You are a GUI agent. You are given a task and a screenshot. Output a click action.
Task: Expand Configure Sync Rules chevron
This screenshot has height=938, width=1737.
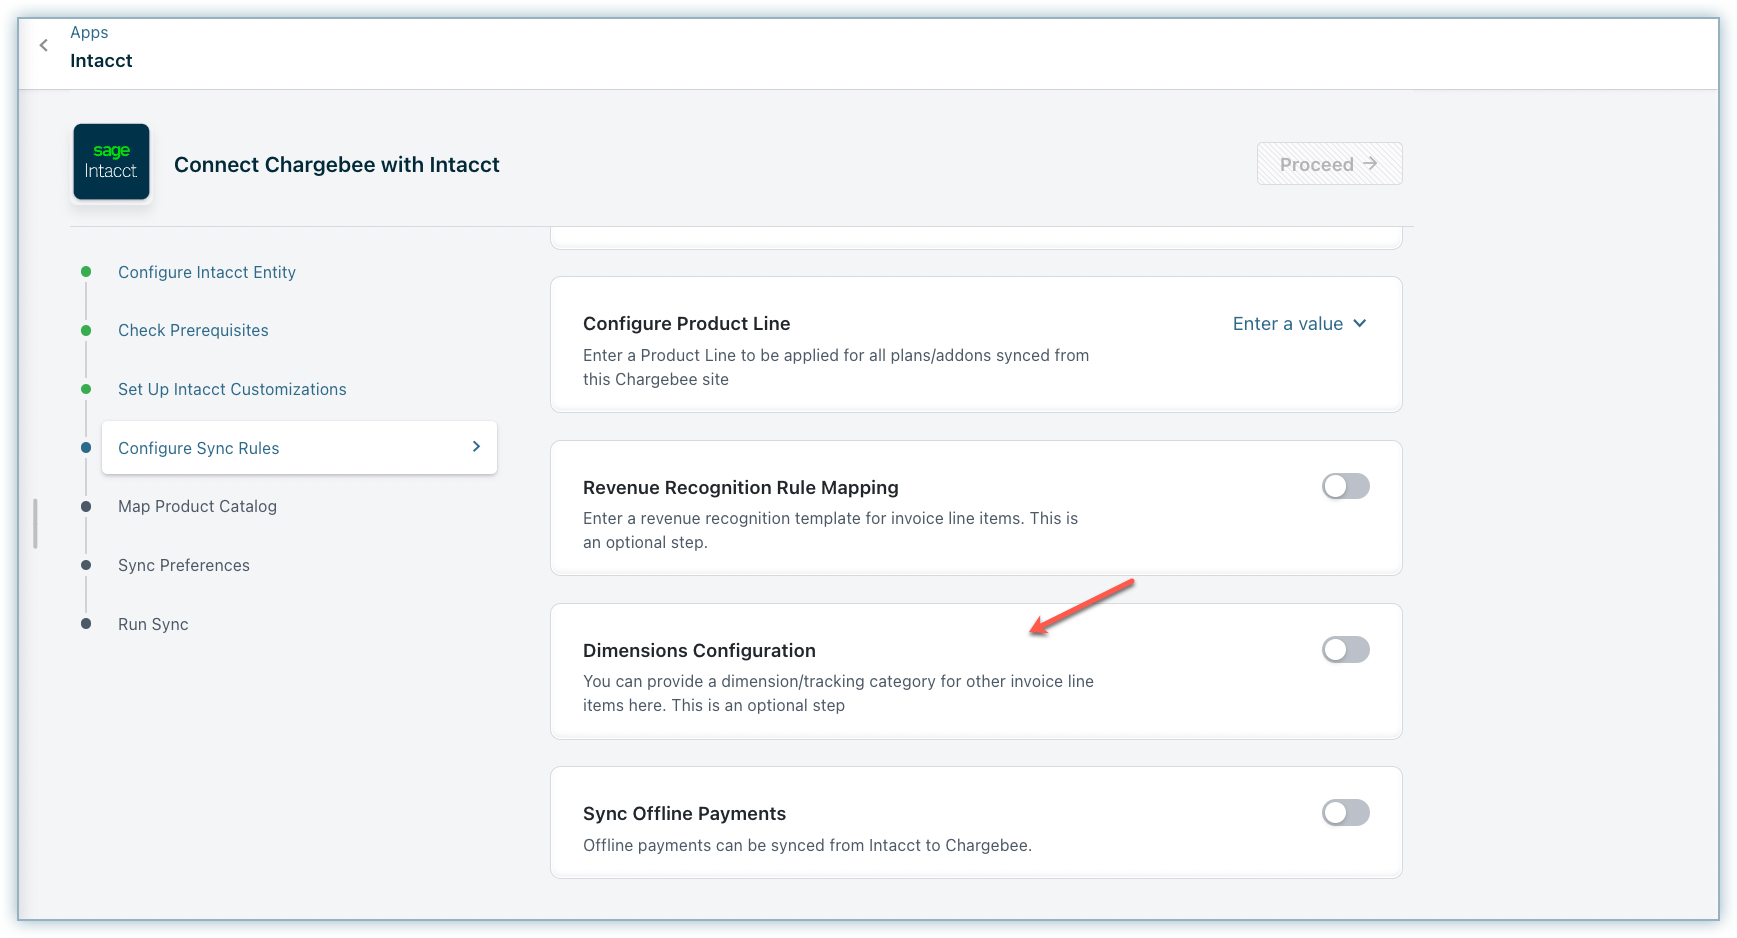click(476, 447)
